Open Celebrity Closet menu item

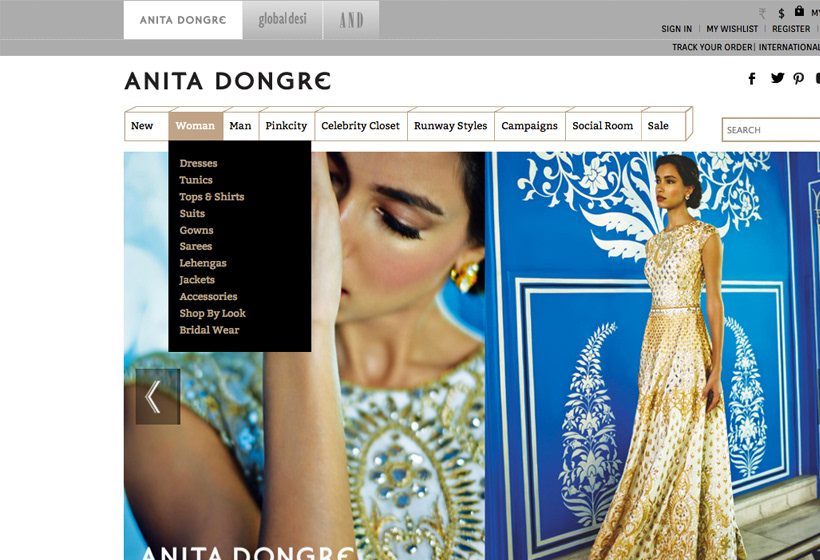click(360, 126)
